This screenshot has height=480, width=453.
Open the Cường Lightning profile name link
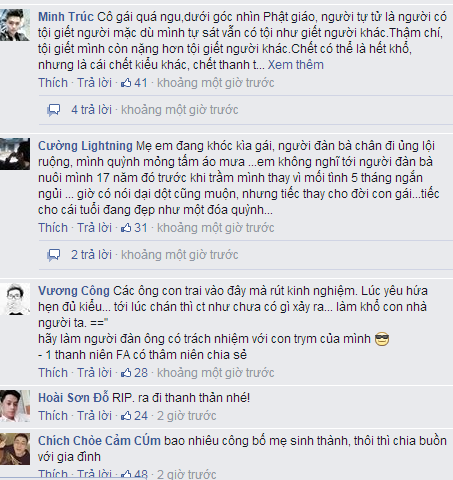[85, 146]
